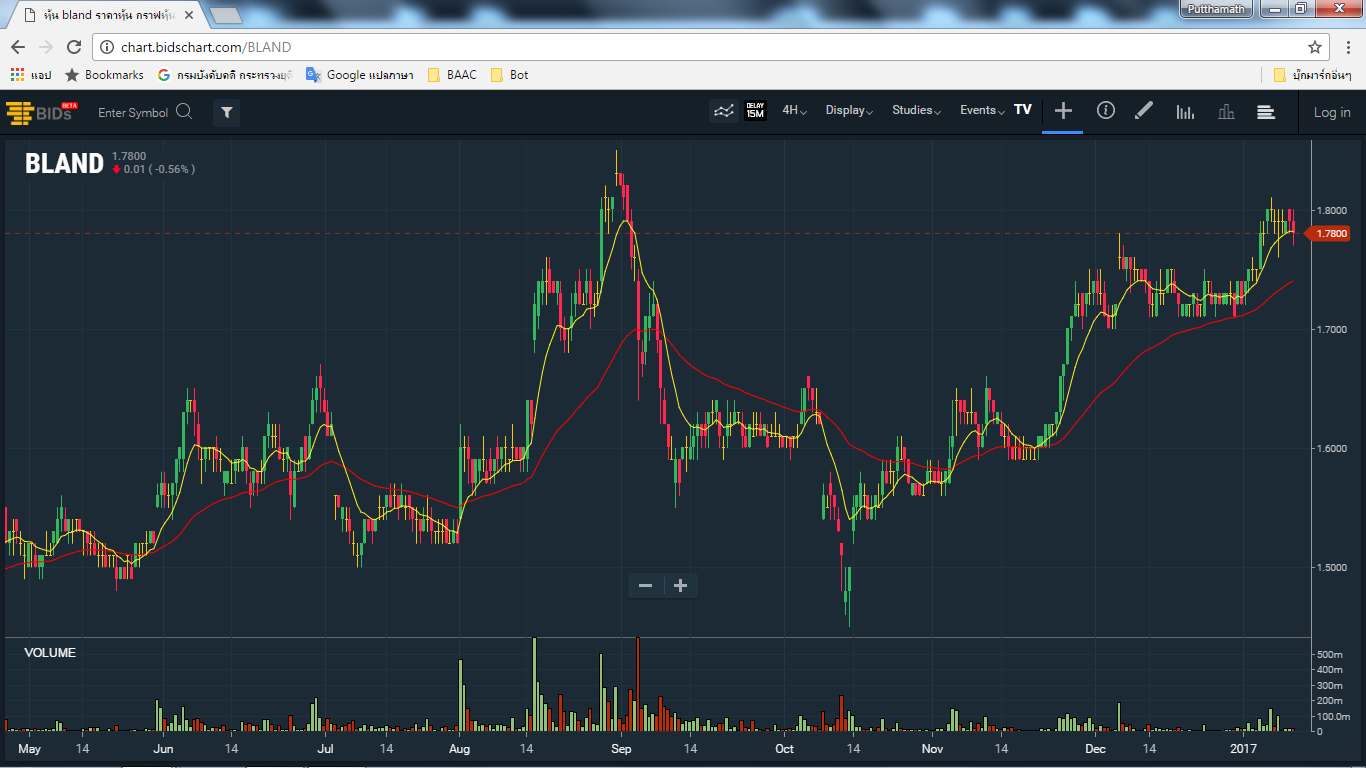
Task: Click the May date axis label
Action: pyautogui.click(x=29, y=749)
